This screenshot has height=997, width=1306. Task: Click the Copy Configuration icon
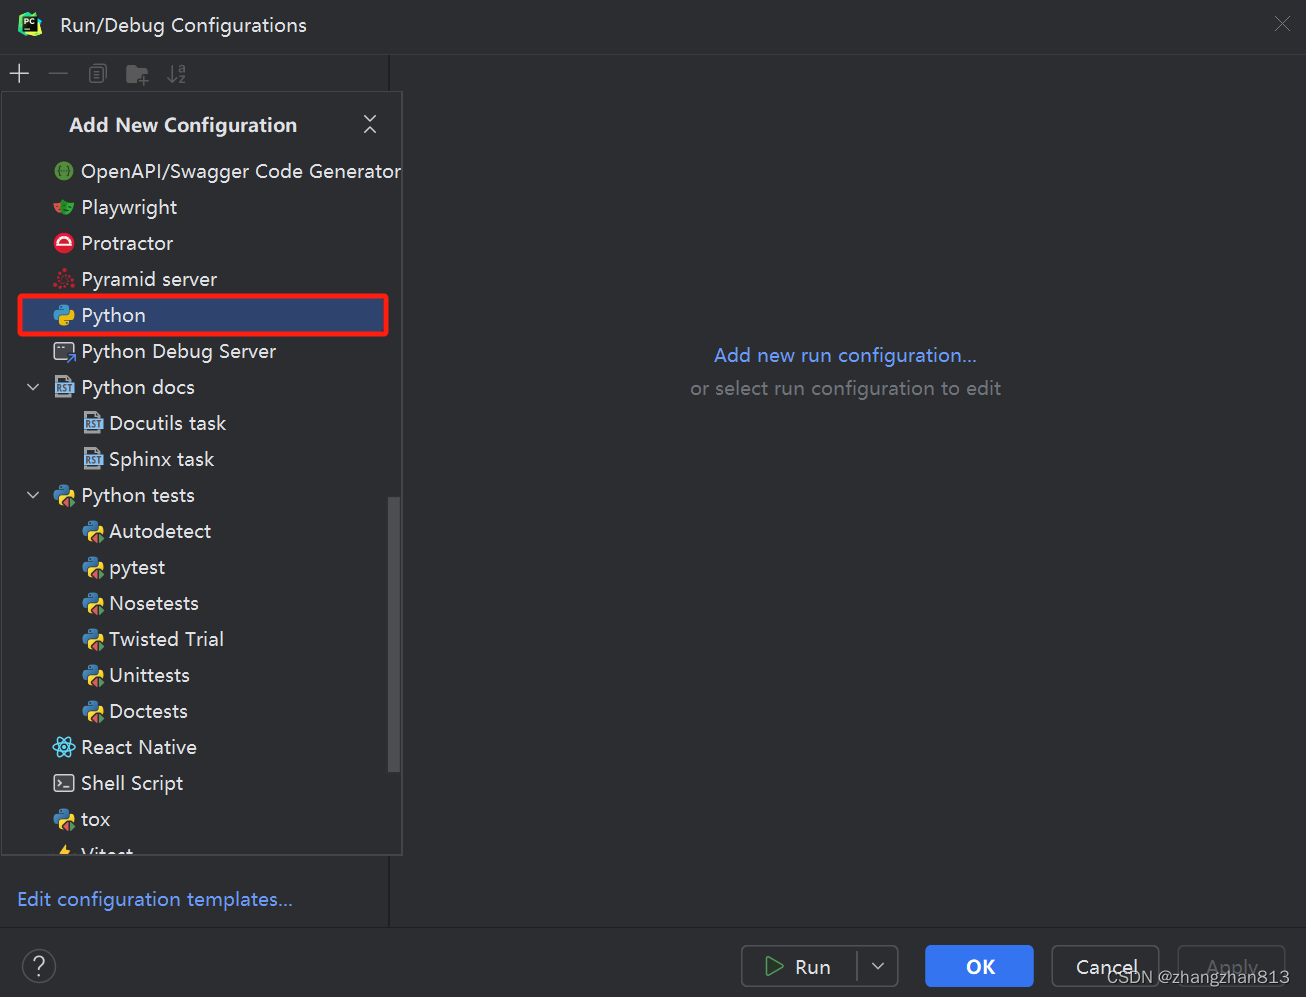(x=97, y=74)
